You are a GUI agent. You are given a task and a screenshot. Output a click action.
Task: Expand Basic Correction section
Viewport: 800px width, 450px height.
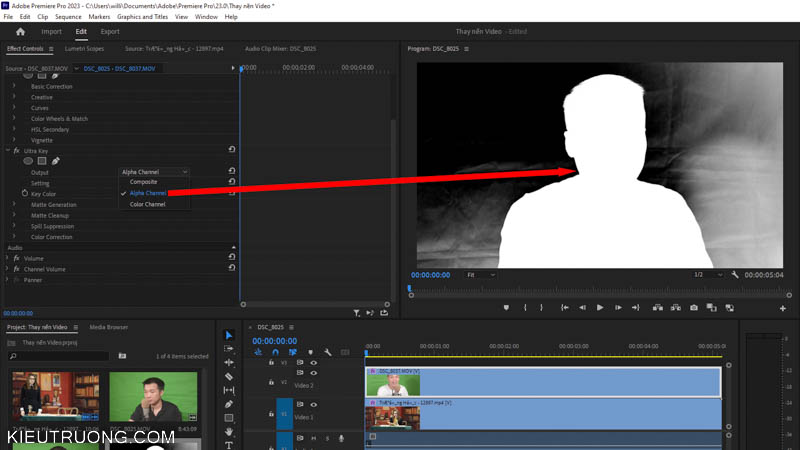tap(14, 86)
